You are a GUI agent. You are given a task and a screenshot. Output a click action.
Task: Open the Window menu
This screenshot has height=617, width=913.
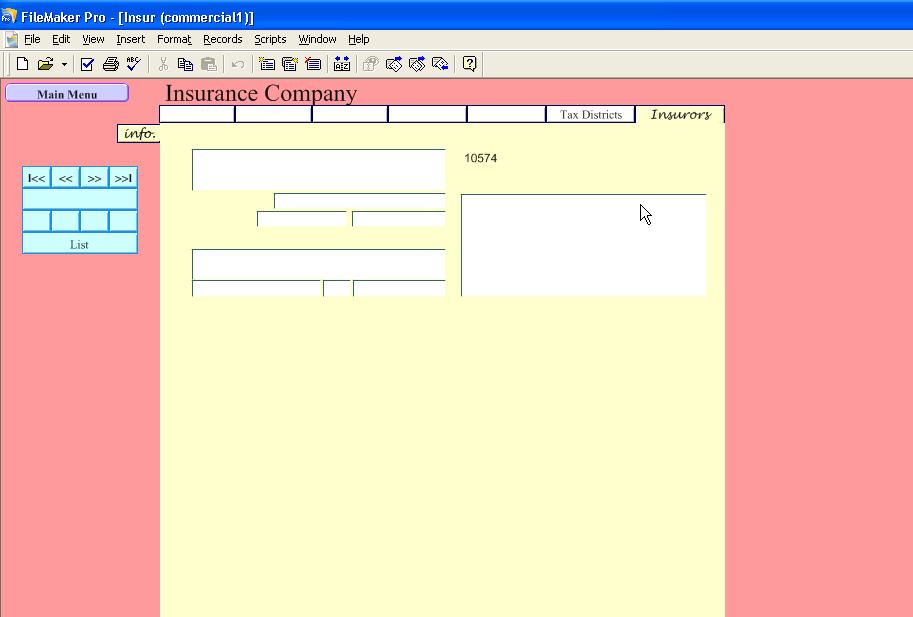(x=317, y=39)
